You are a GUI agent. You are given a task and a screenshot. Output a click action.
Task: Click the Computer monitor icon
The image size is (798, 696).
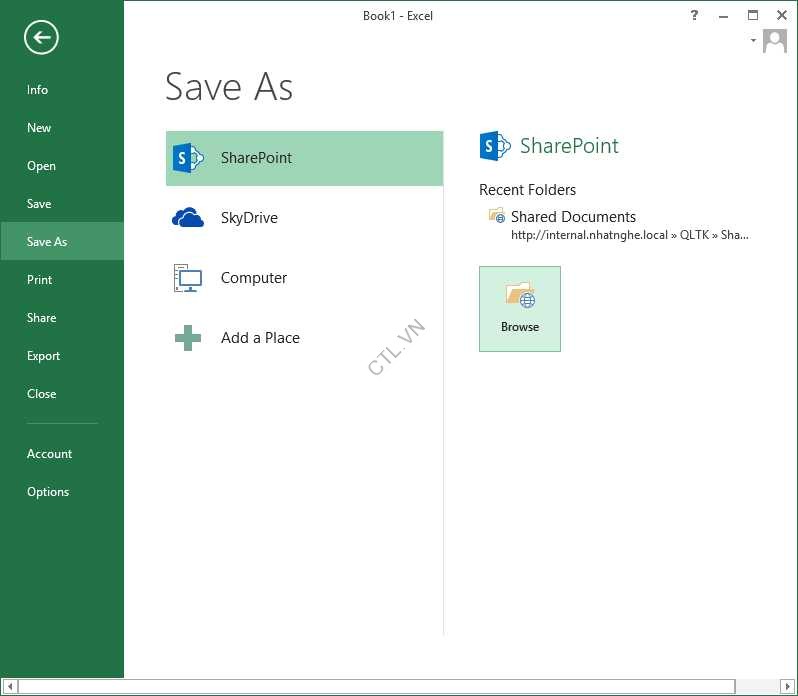tap(188, 278)
